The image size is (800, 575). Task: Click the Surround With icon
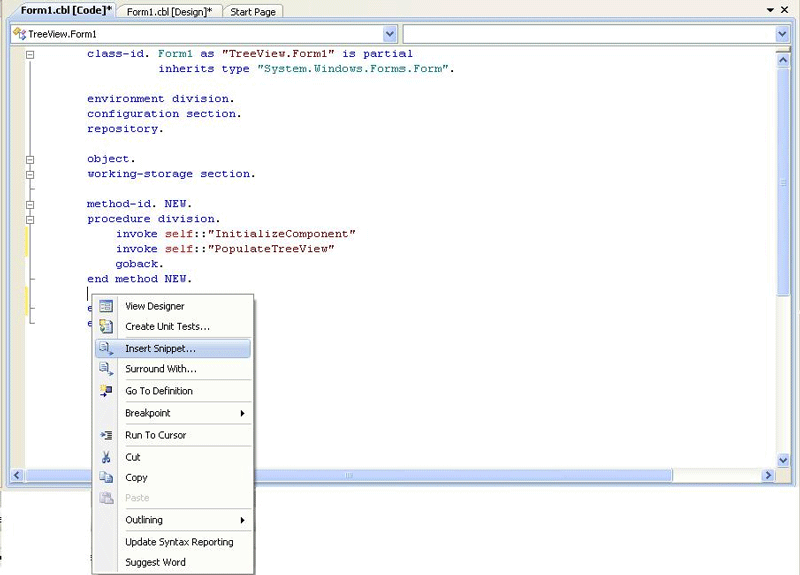pos(106,369)
